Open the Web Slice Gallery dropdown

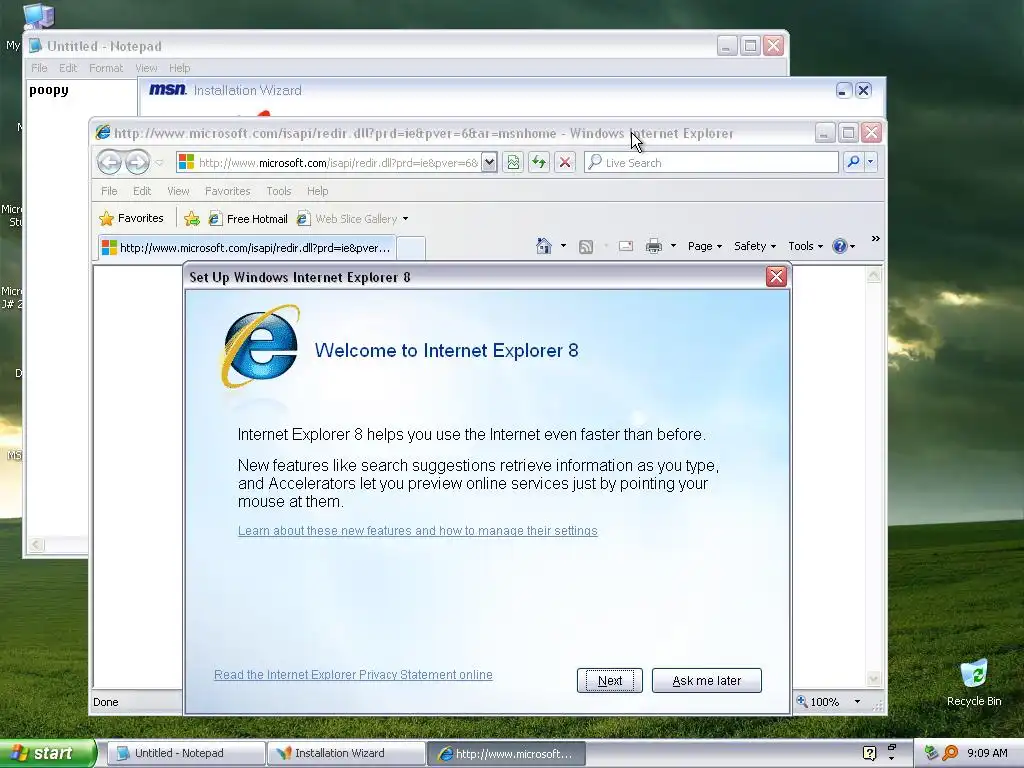click(x=353, y=219)
